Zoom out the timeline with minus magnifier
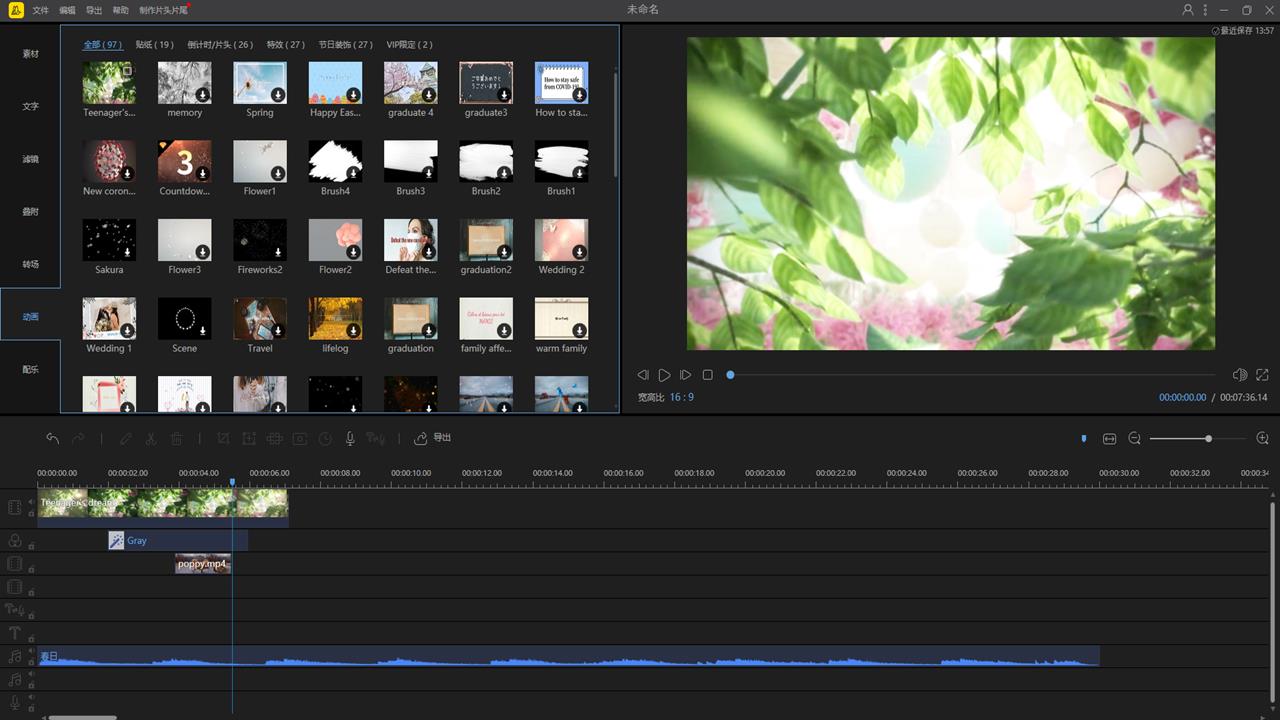This screenshot has height=720, width=1280. point(1134,438)
